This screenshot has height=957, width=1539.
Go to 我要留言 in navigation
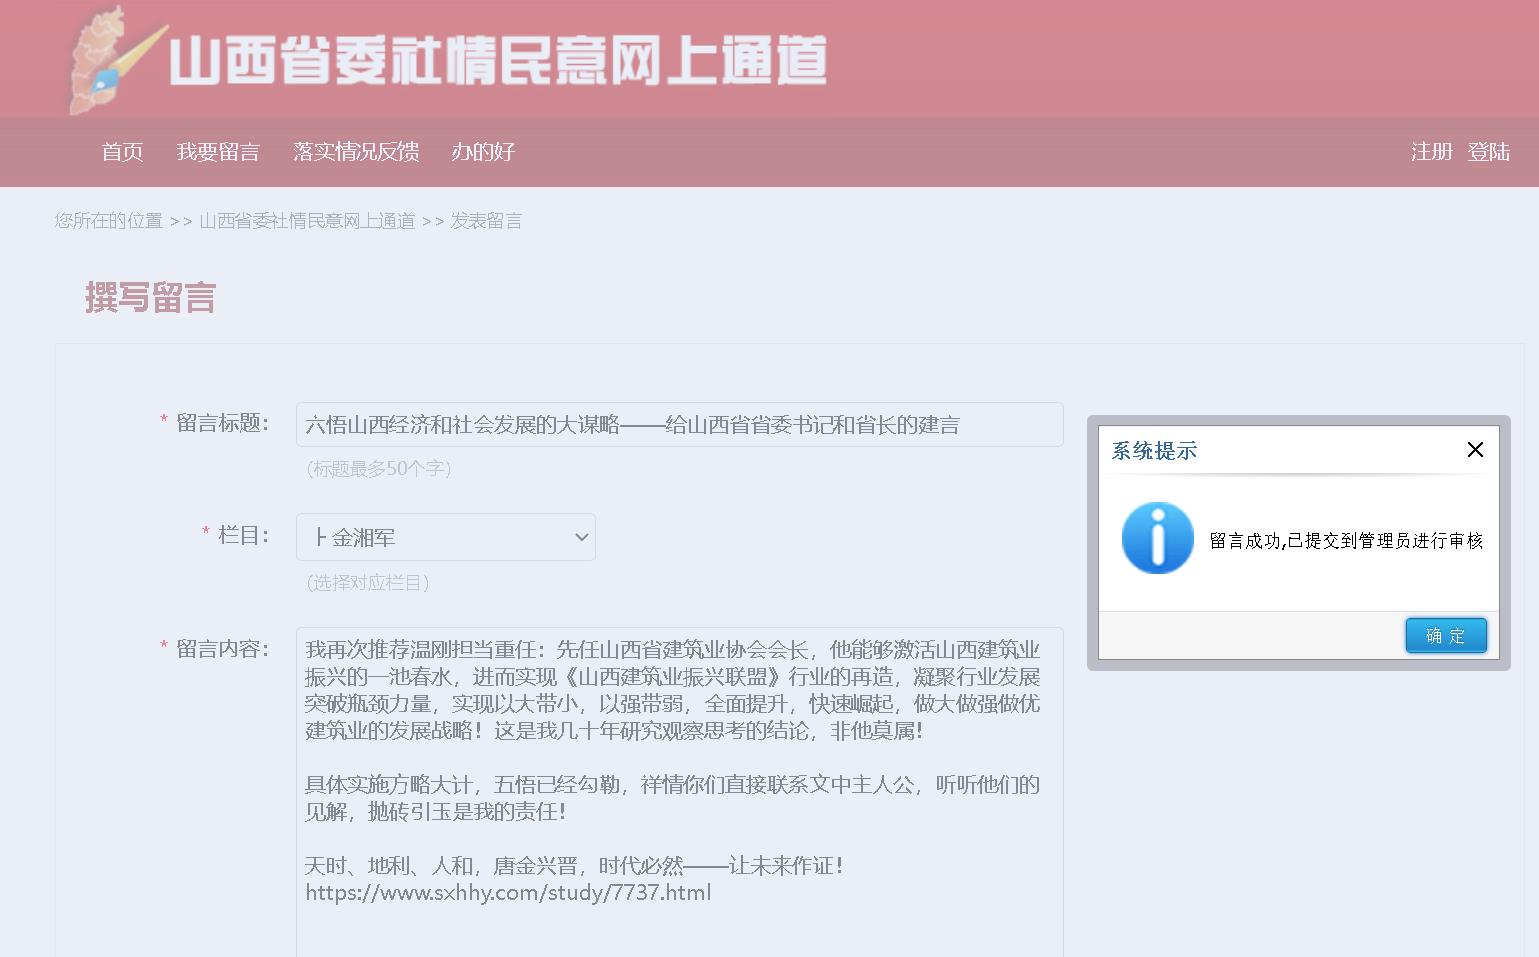click(218, 152)
